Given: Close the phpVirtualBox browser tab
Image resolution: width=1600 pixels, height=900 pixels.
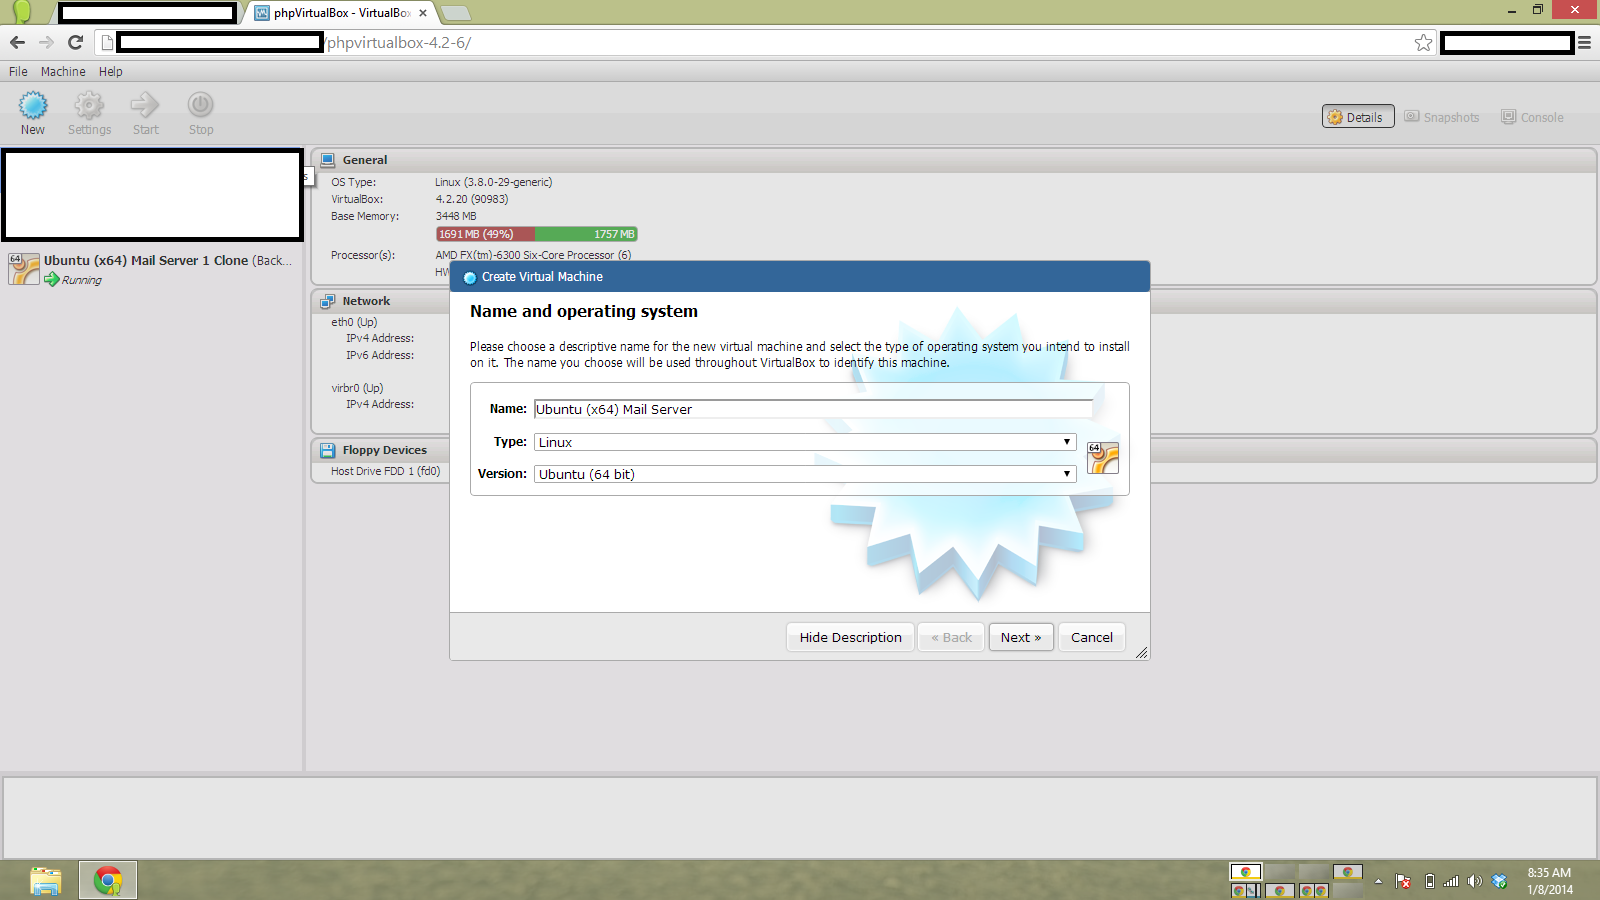Looking at the screenshot, I should click(423, 13).
